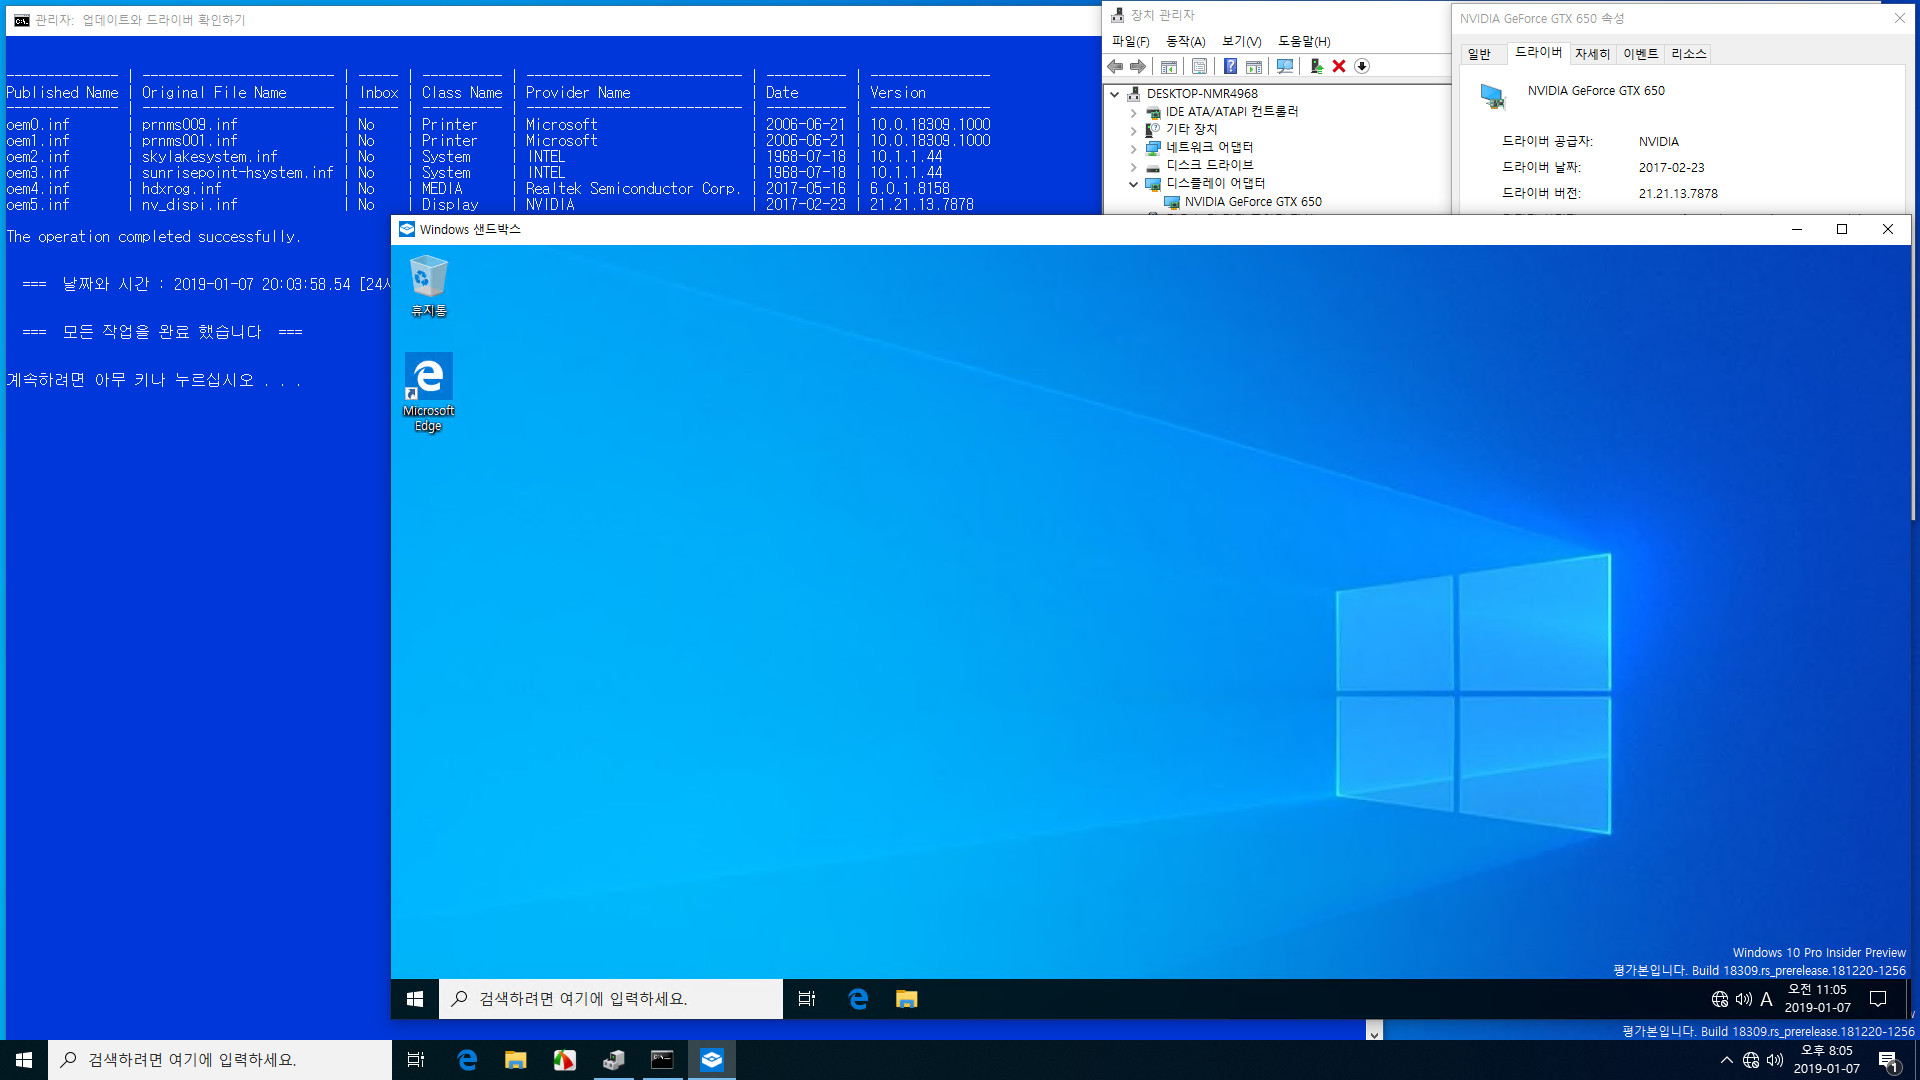Select 드라이버 tab in GTX 650 properties
1920x1080 pixels.
1538,52
